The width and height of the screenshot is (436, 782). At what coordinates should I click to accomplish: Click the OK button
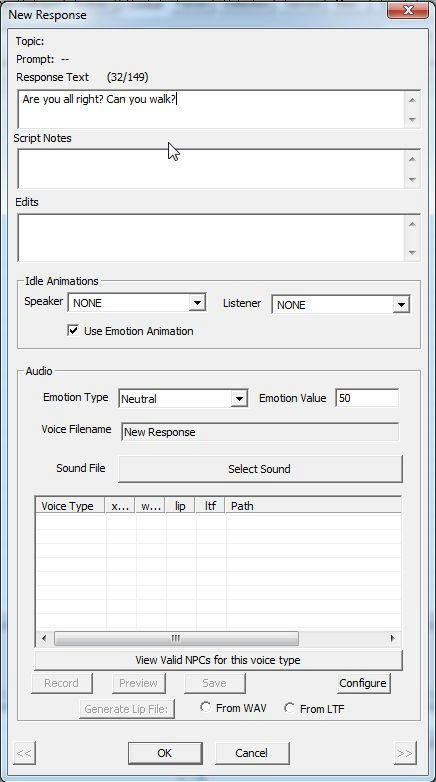(165, 753)
